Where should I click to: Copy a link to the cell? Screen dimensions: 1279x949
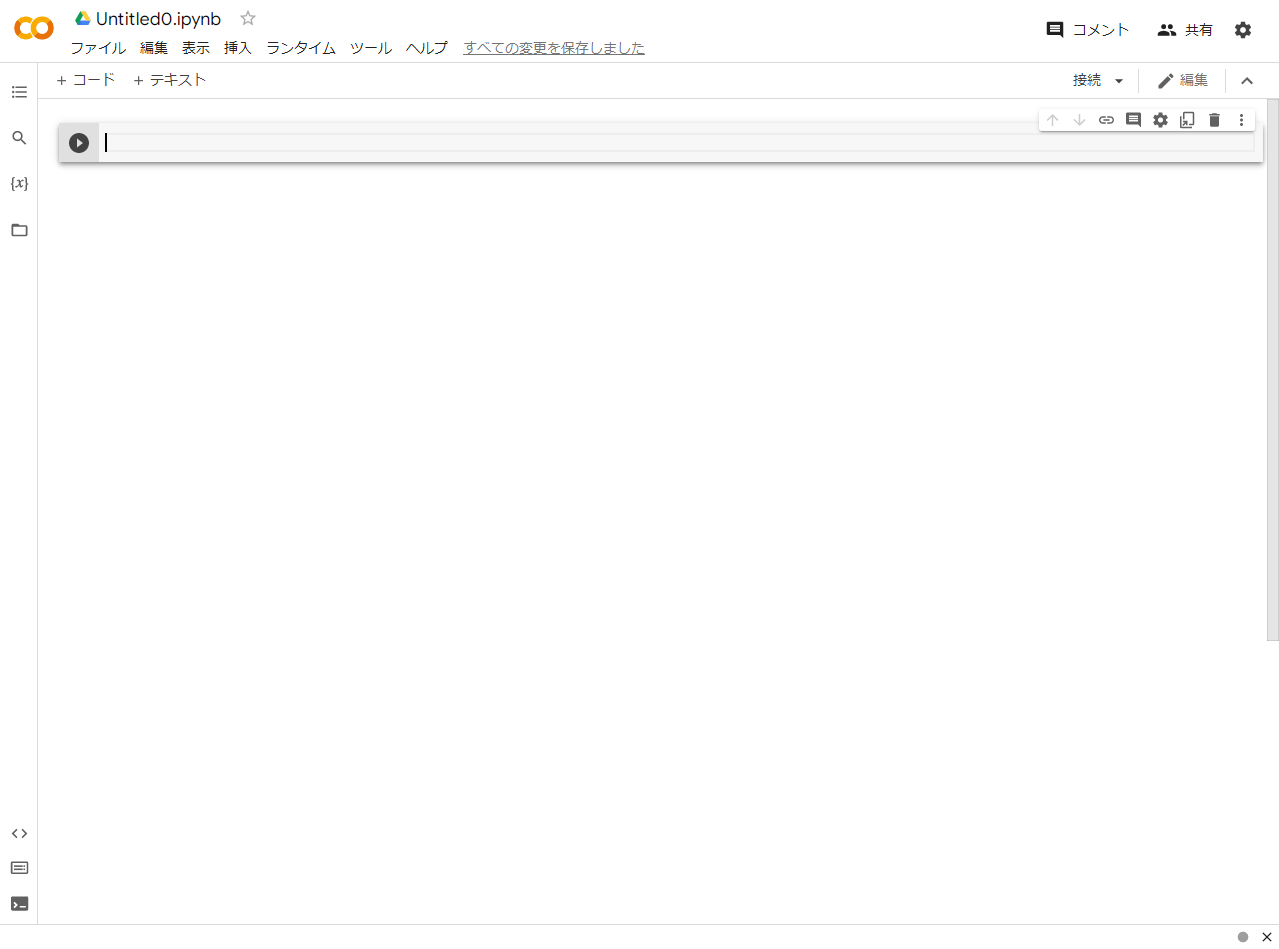[x=1106, y=120]
